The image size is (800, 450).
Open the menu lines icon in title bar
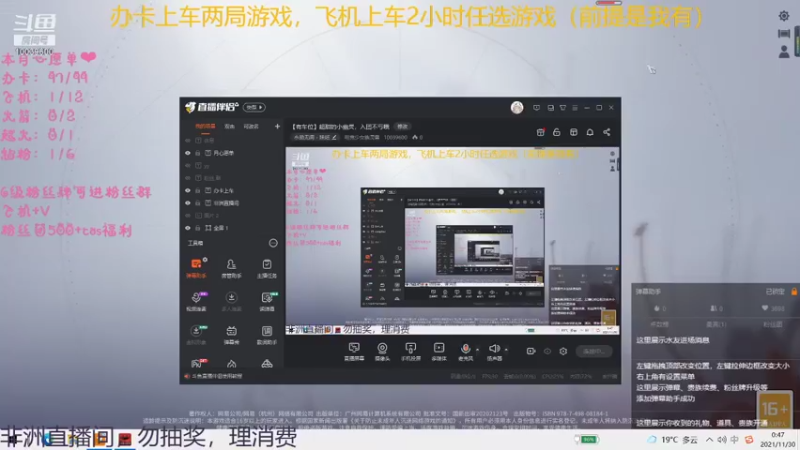point(575,108)
